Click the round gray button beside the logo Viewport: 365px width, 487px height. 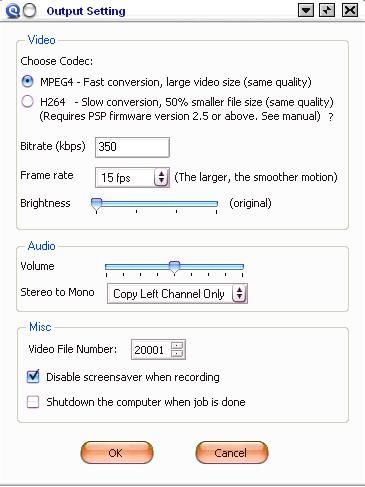click(30, 11)
